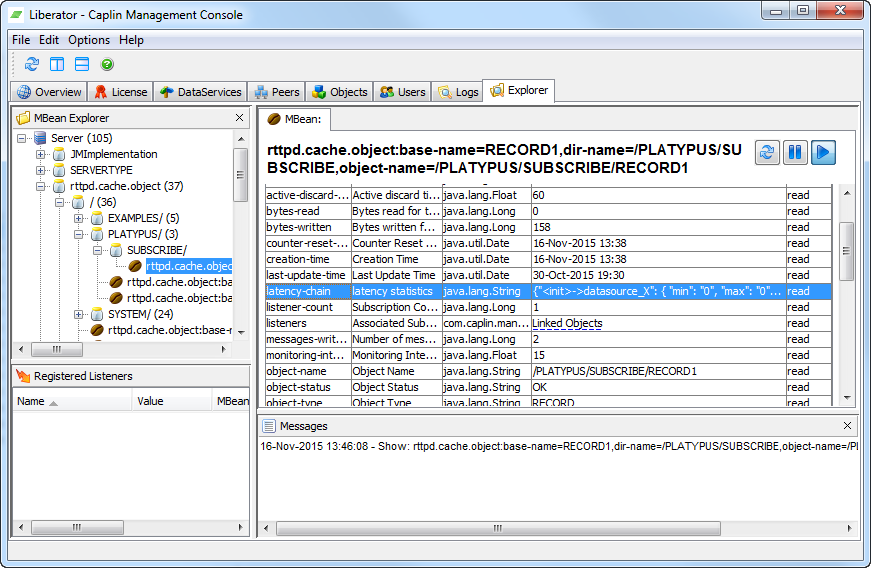
Task: Select the bytes-written attribute cell
Action: (308, 227)
